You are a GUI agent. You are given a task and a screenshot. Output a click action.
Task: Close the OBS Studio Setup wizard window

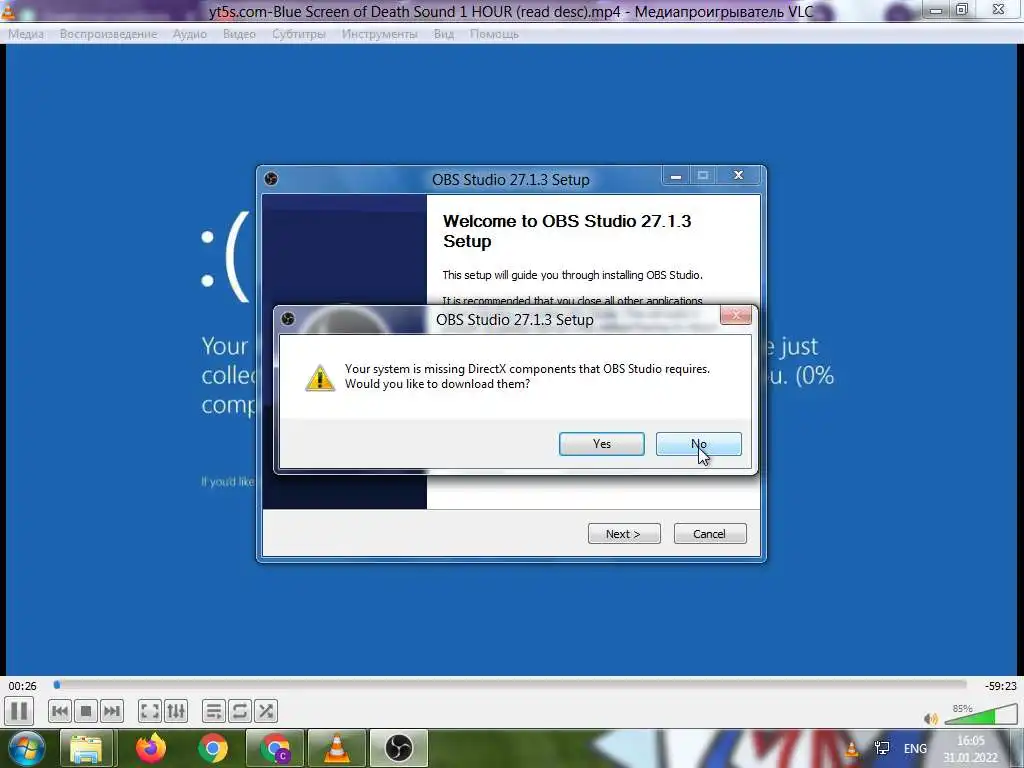[739, 176]
